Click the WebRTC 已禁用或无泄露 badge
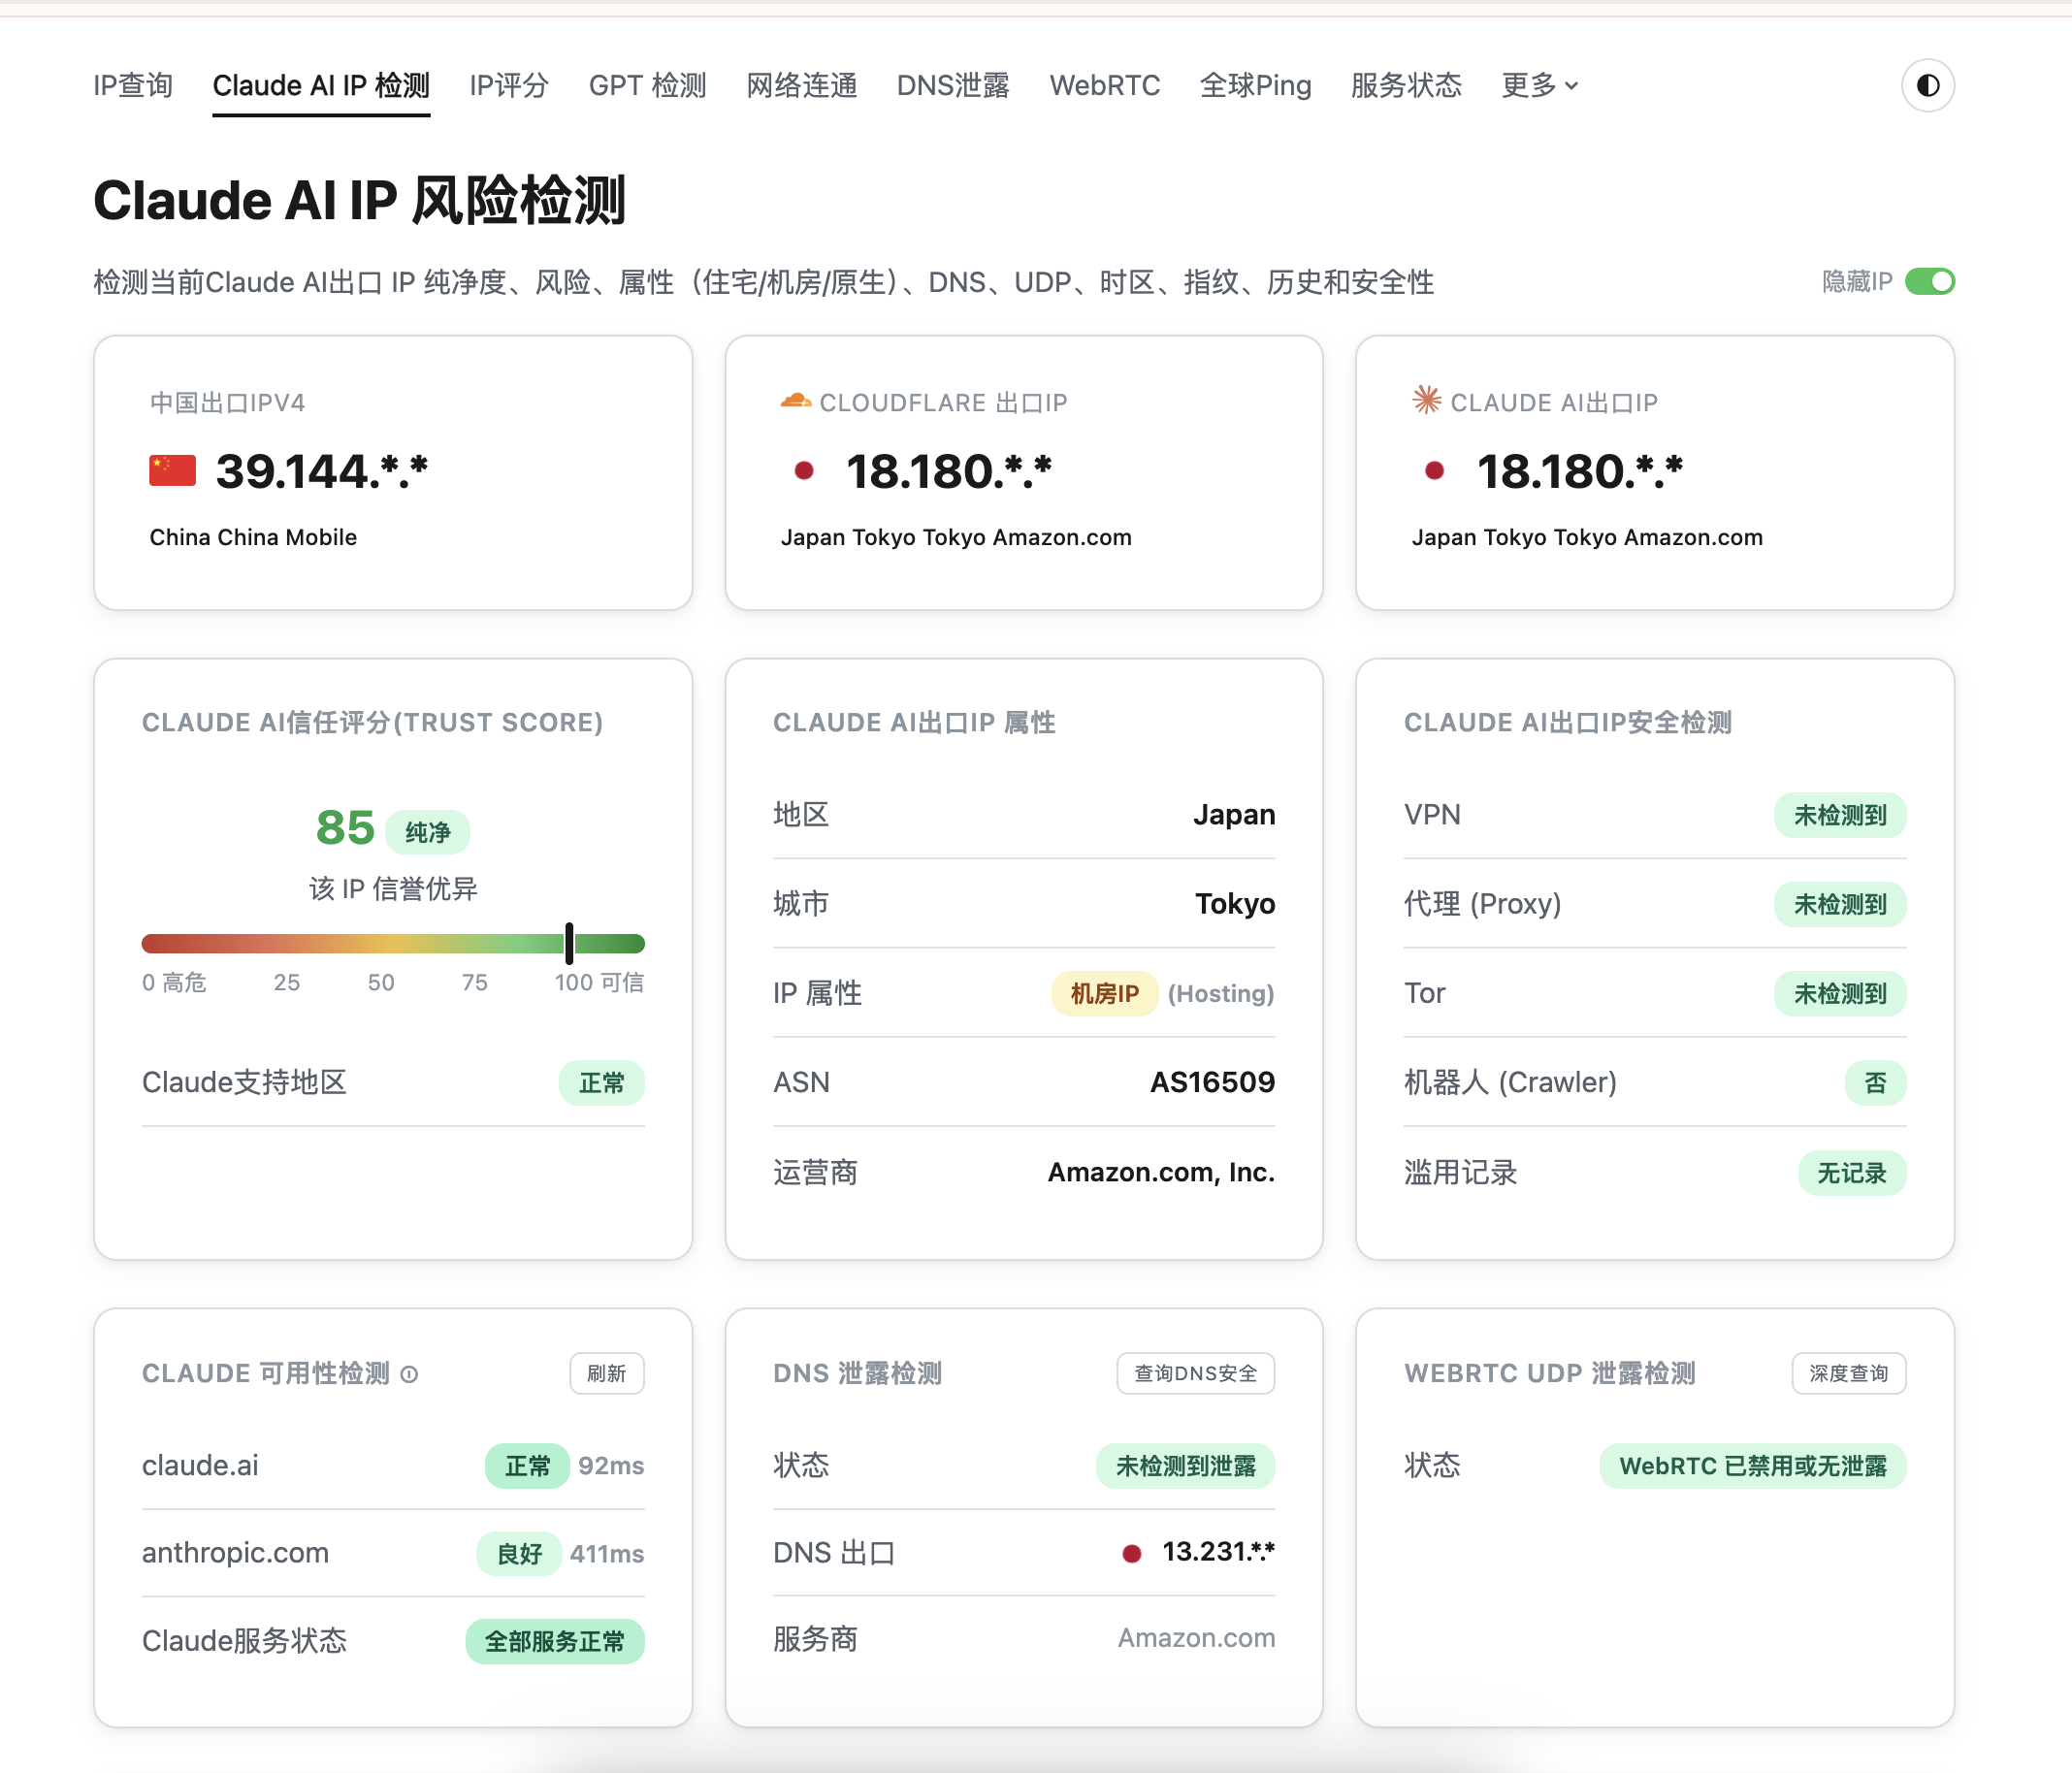Viewport: 2072px width, 1773px height. pos(1753,1466)
